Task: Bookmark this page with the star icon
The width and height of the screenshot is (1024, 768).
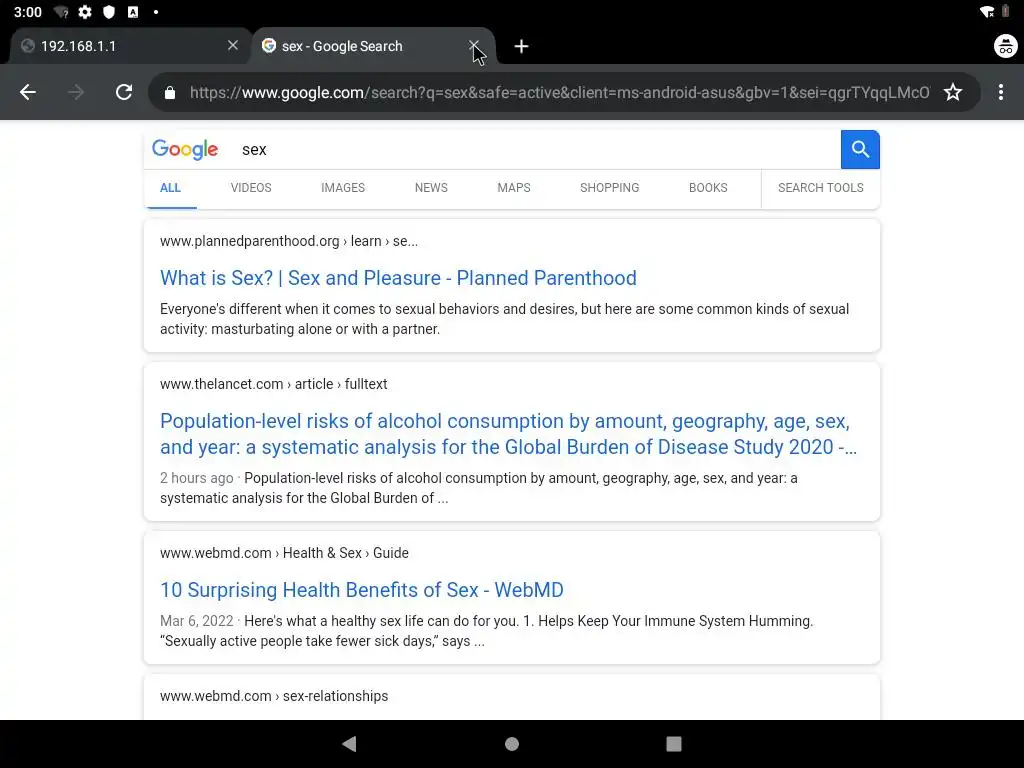Action: tap(953, 92)
